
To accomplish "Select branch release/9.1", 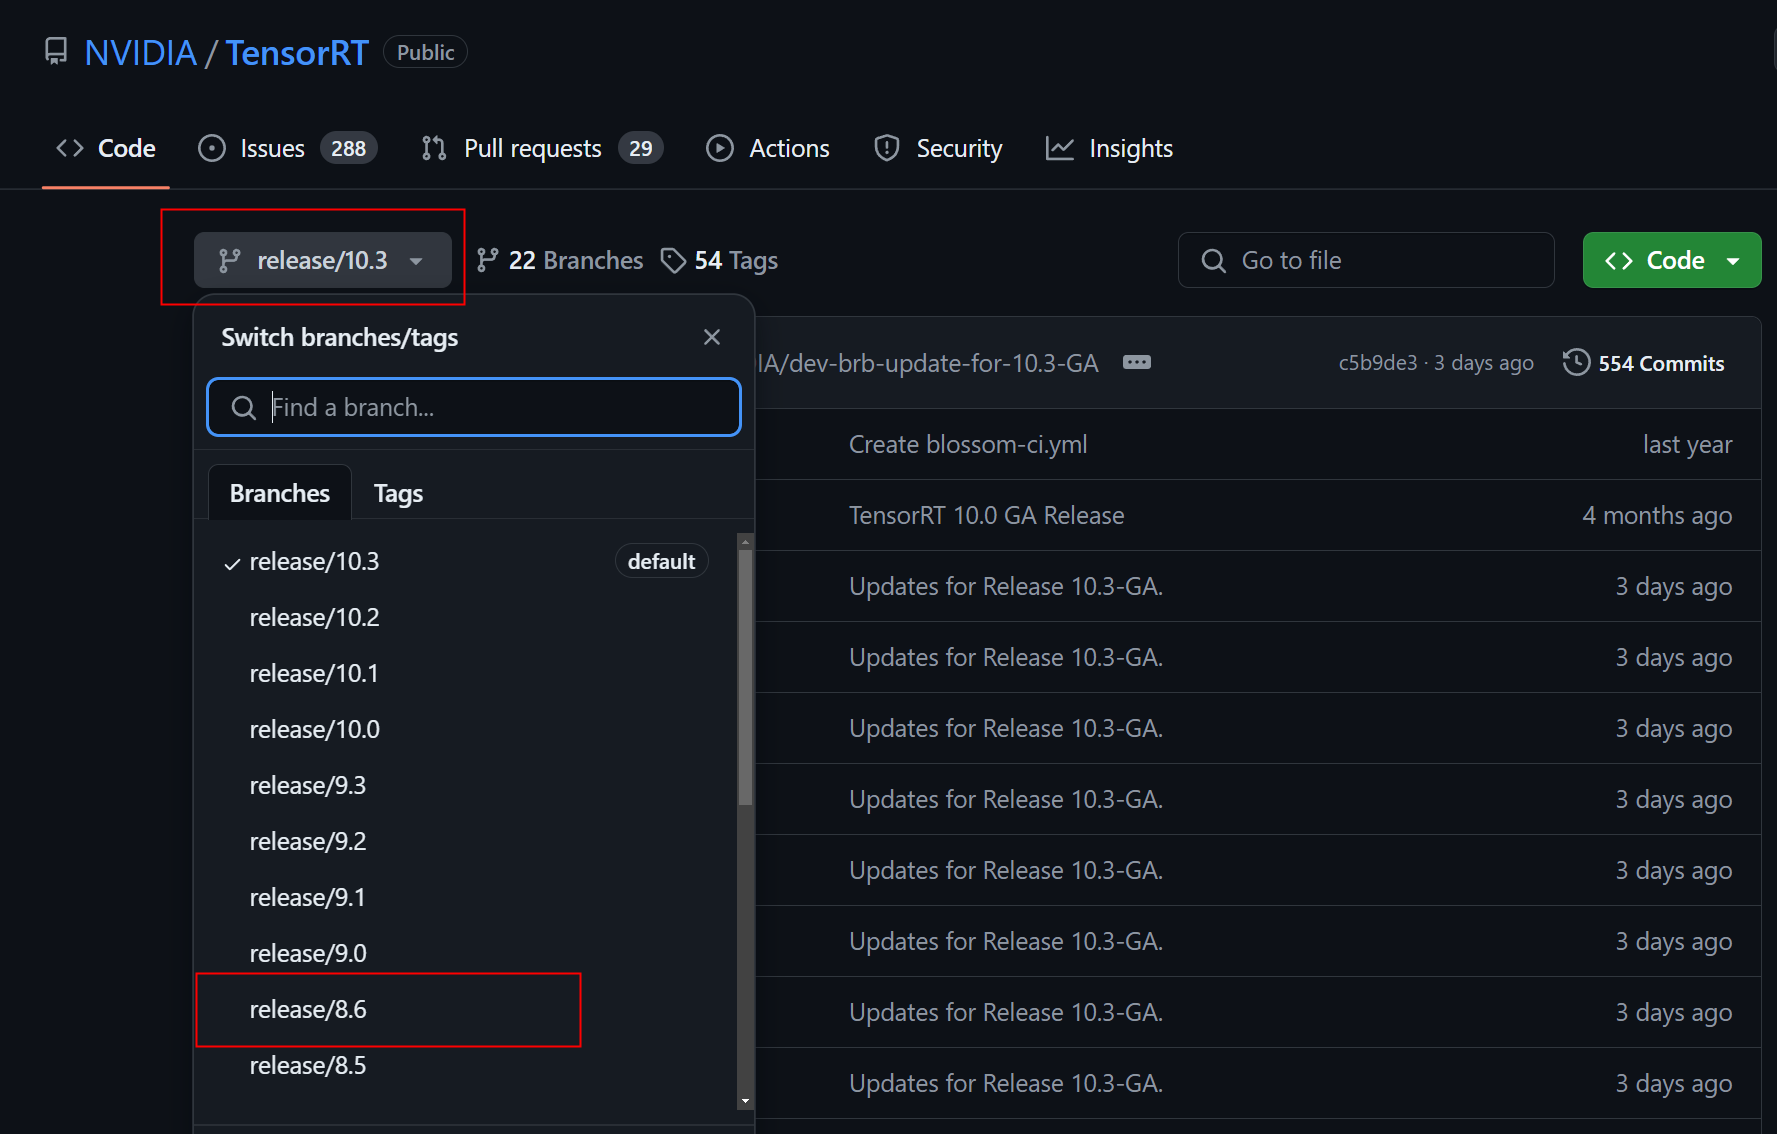I will tap(466, 897).
